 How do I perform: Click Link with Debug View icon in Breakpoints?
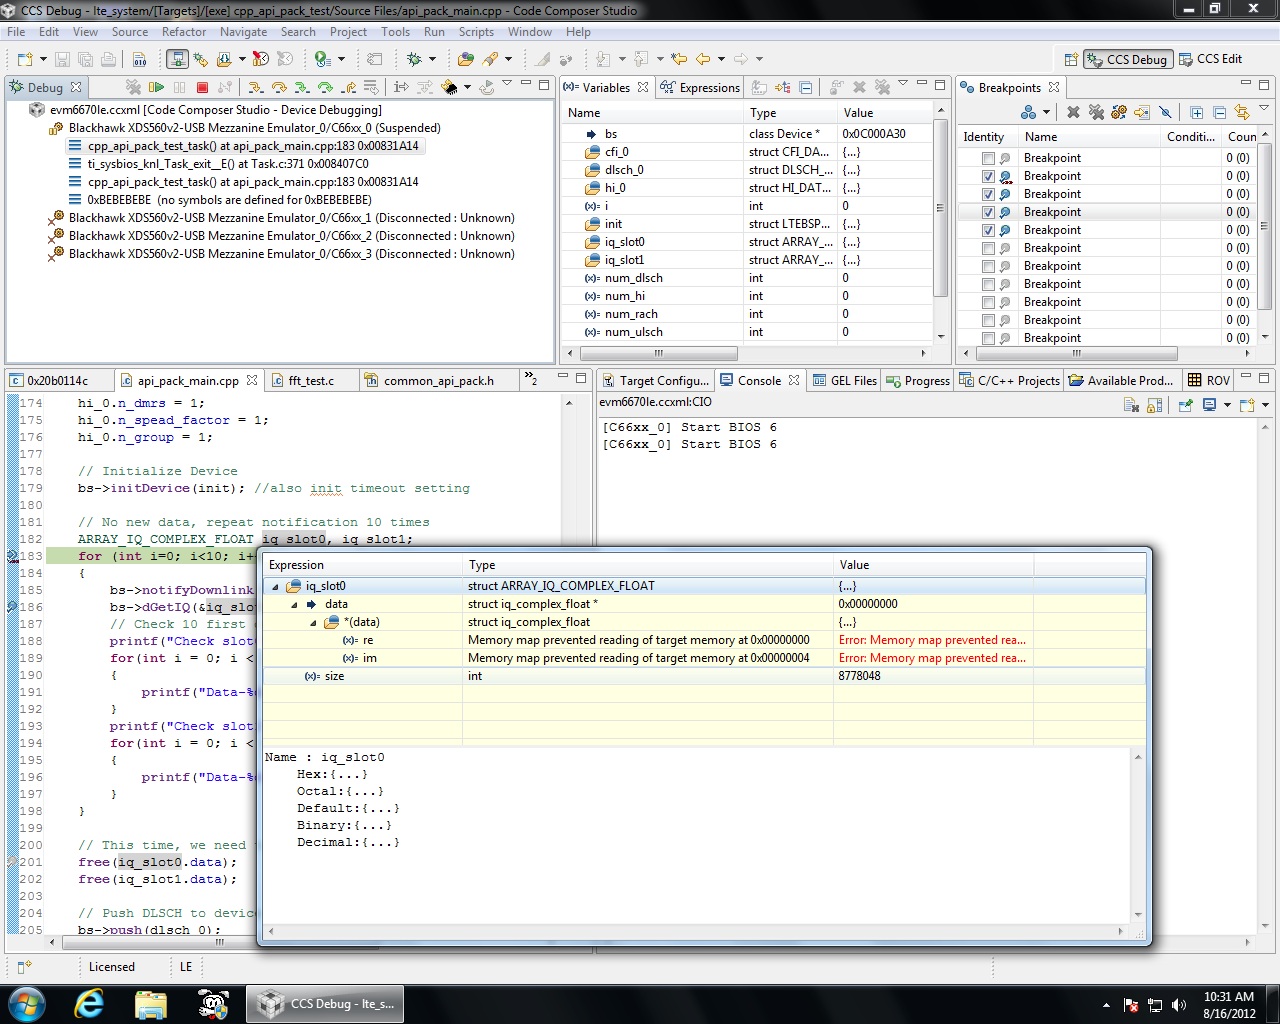[x=1242, y=112]
